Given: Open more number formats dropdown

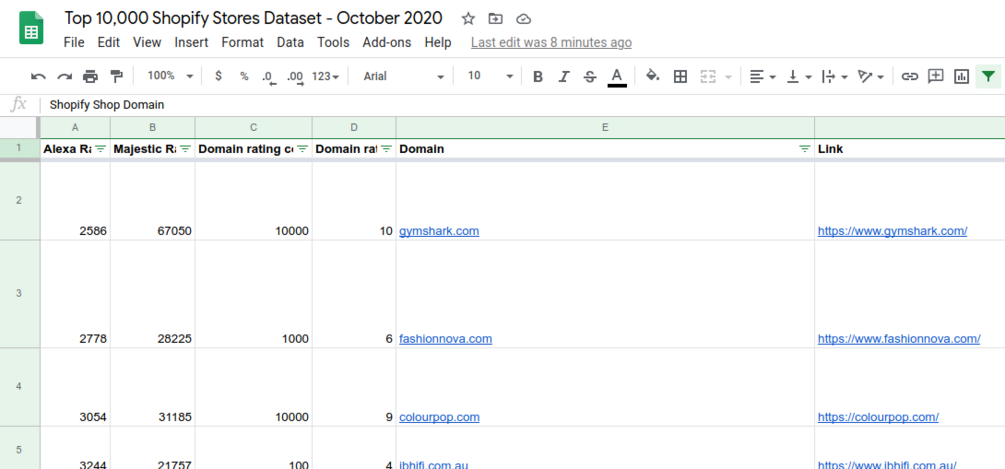Looking at the screenshot, I should tap(326, 77).
